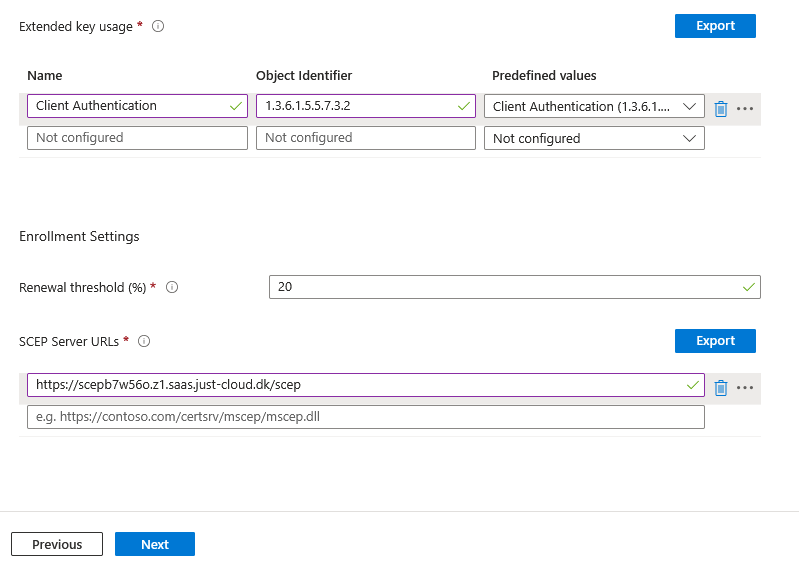This screenshot has width=799, height=563.
Task: Show the SCEP Server URLs info icon
Action: [x=144, y=341]
